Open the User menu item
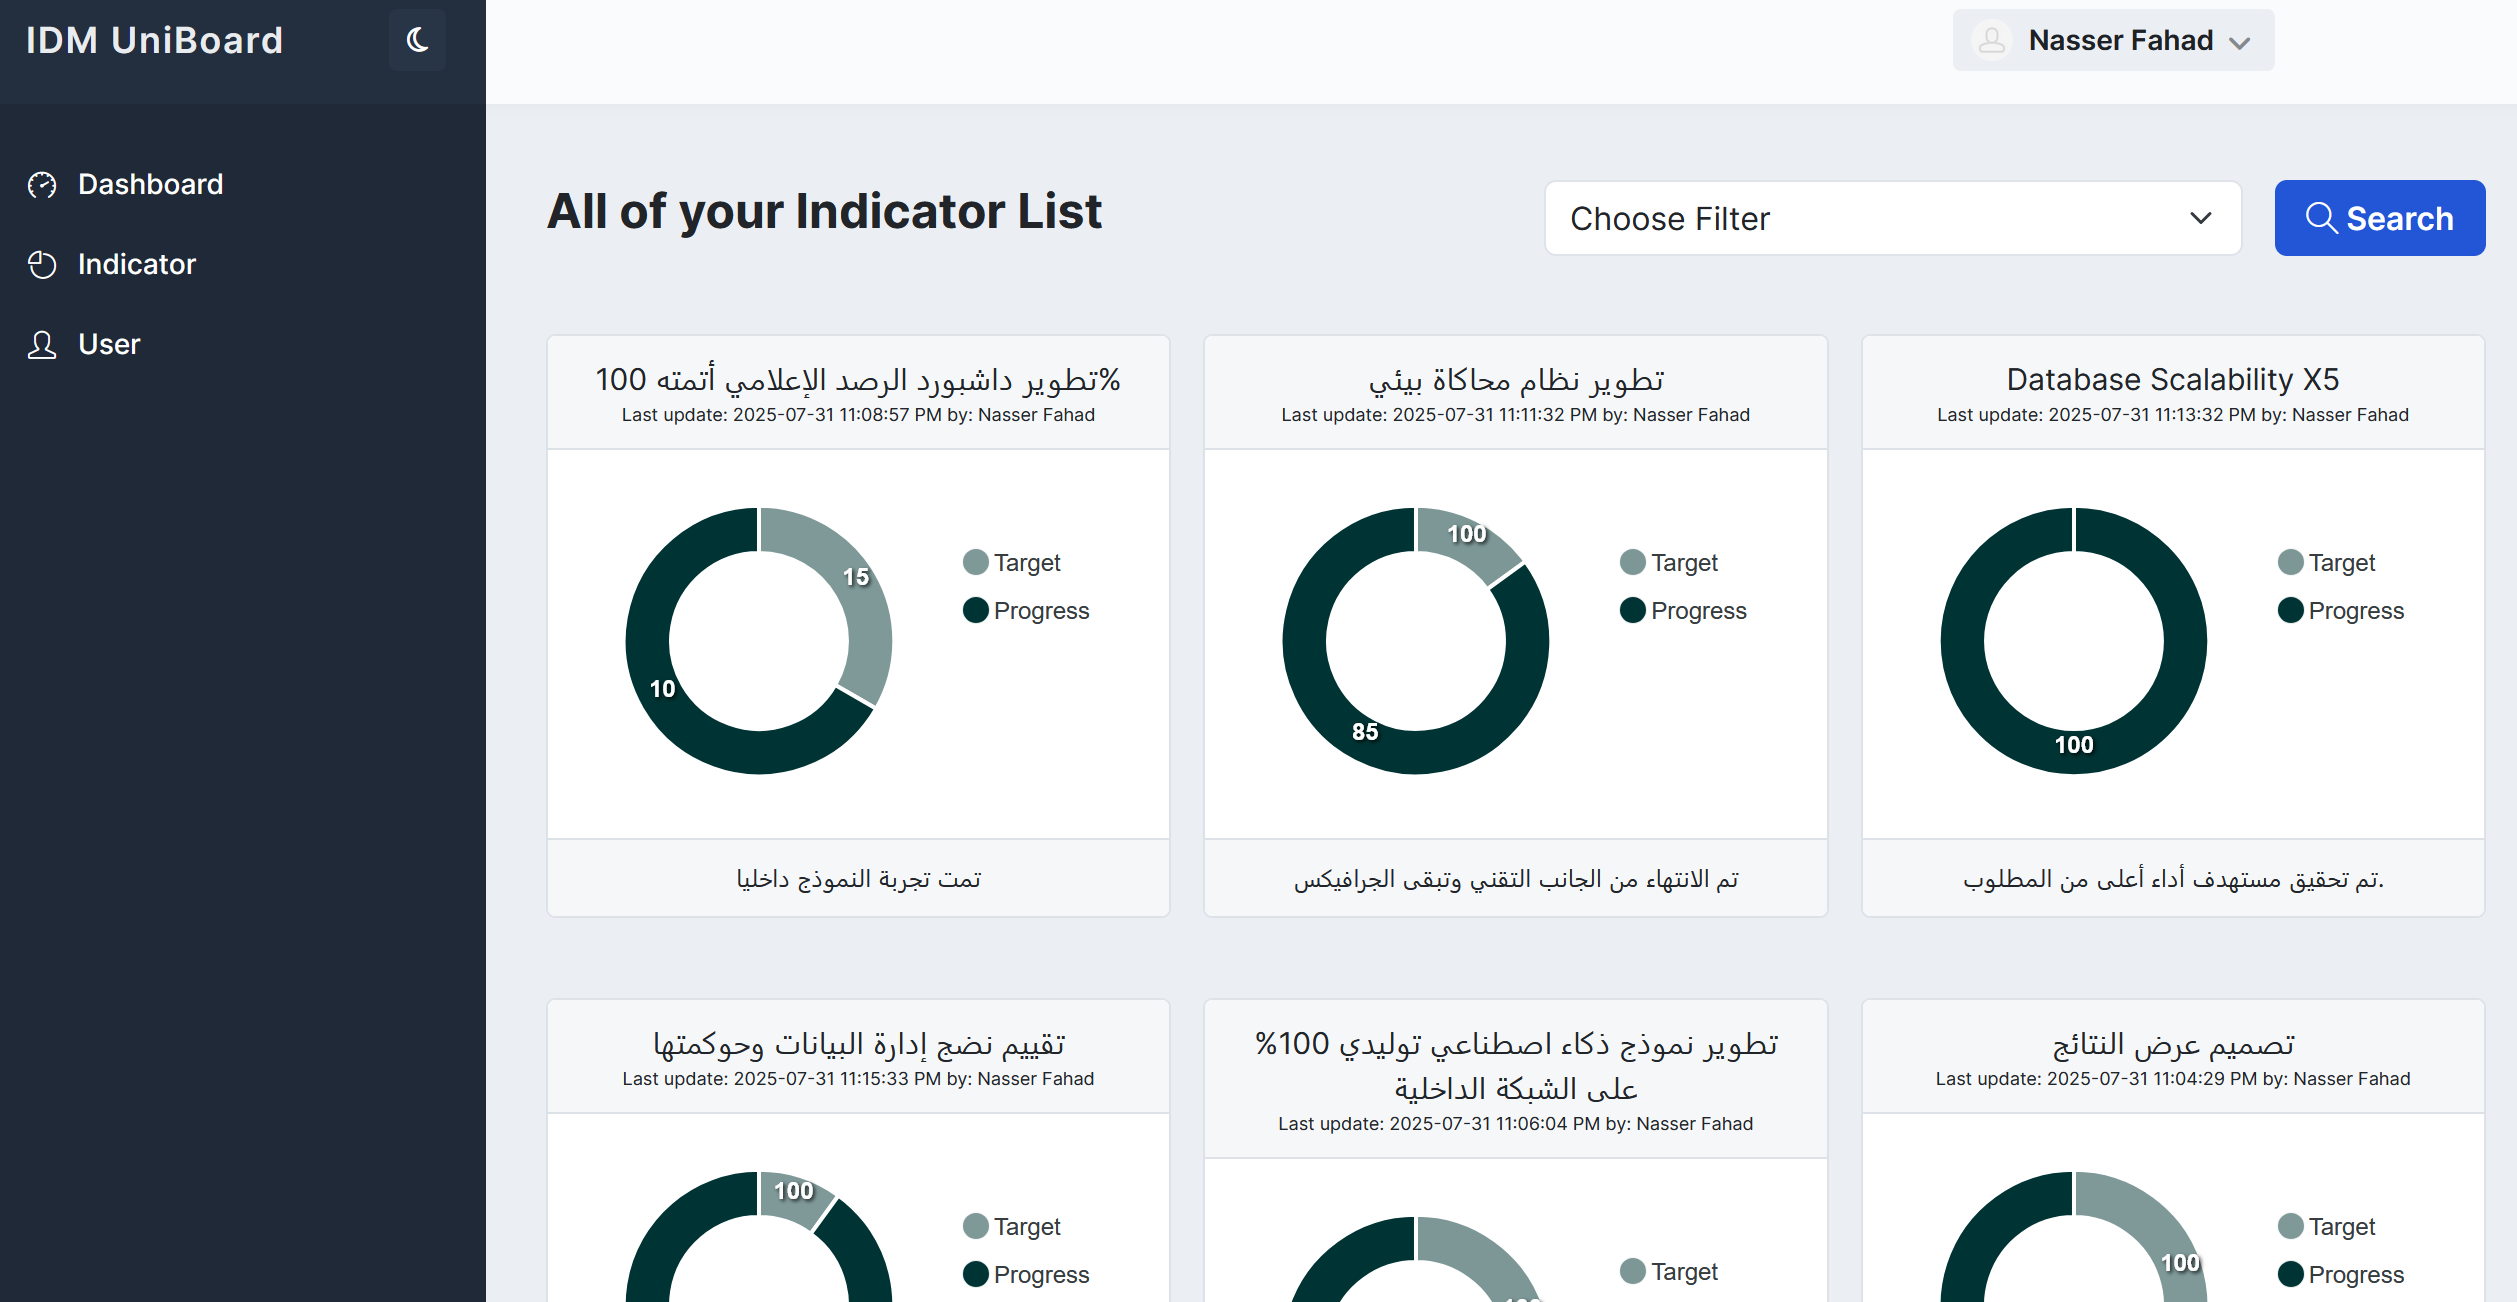 109,345
